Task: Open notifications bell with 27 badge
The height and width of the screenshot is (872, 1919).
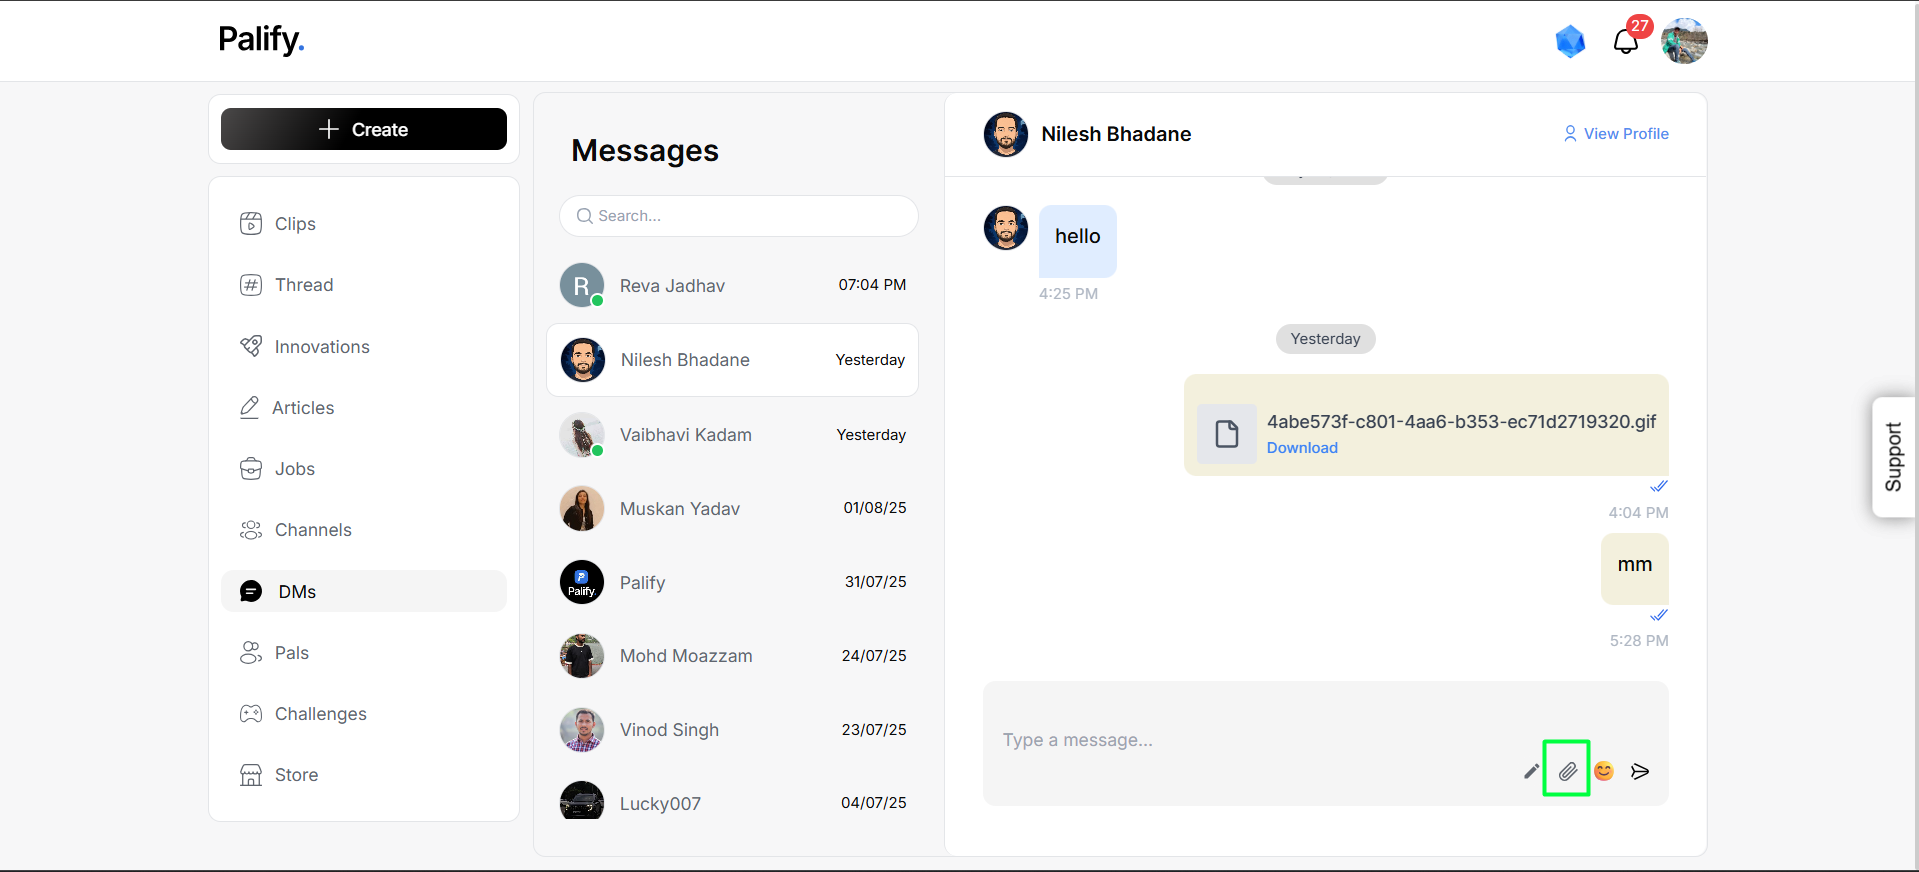Action: tap(1626, 41)
